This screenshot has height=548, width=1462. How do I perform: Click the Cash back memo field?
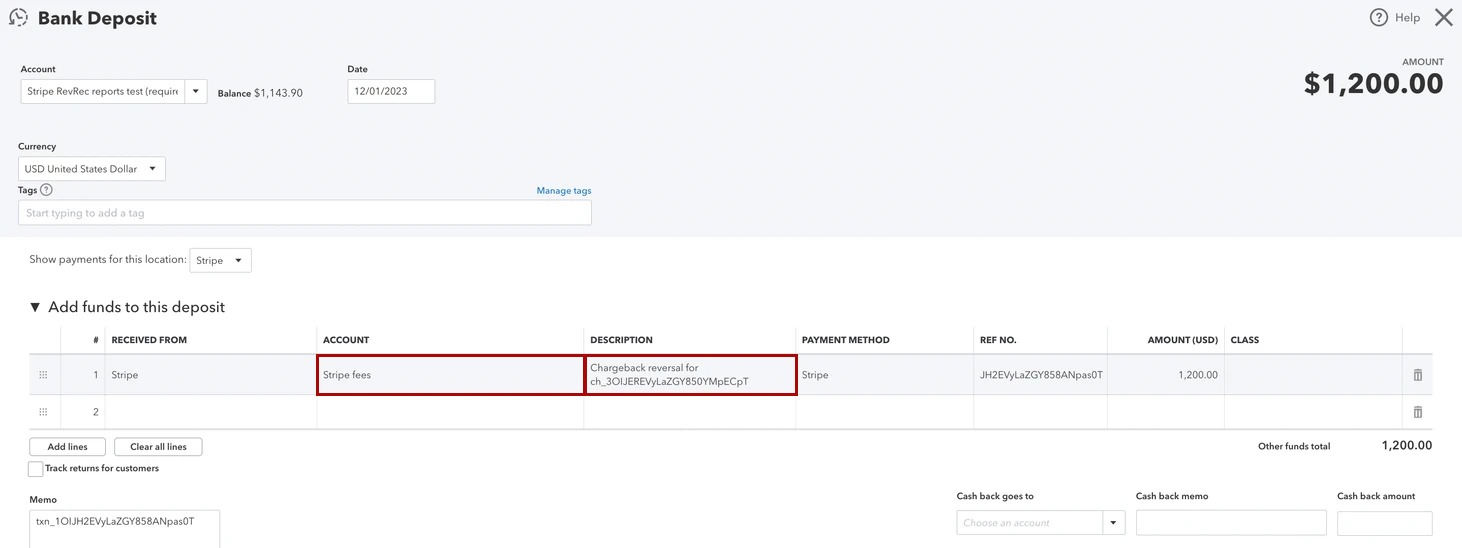[x=1231, y=523]
